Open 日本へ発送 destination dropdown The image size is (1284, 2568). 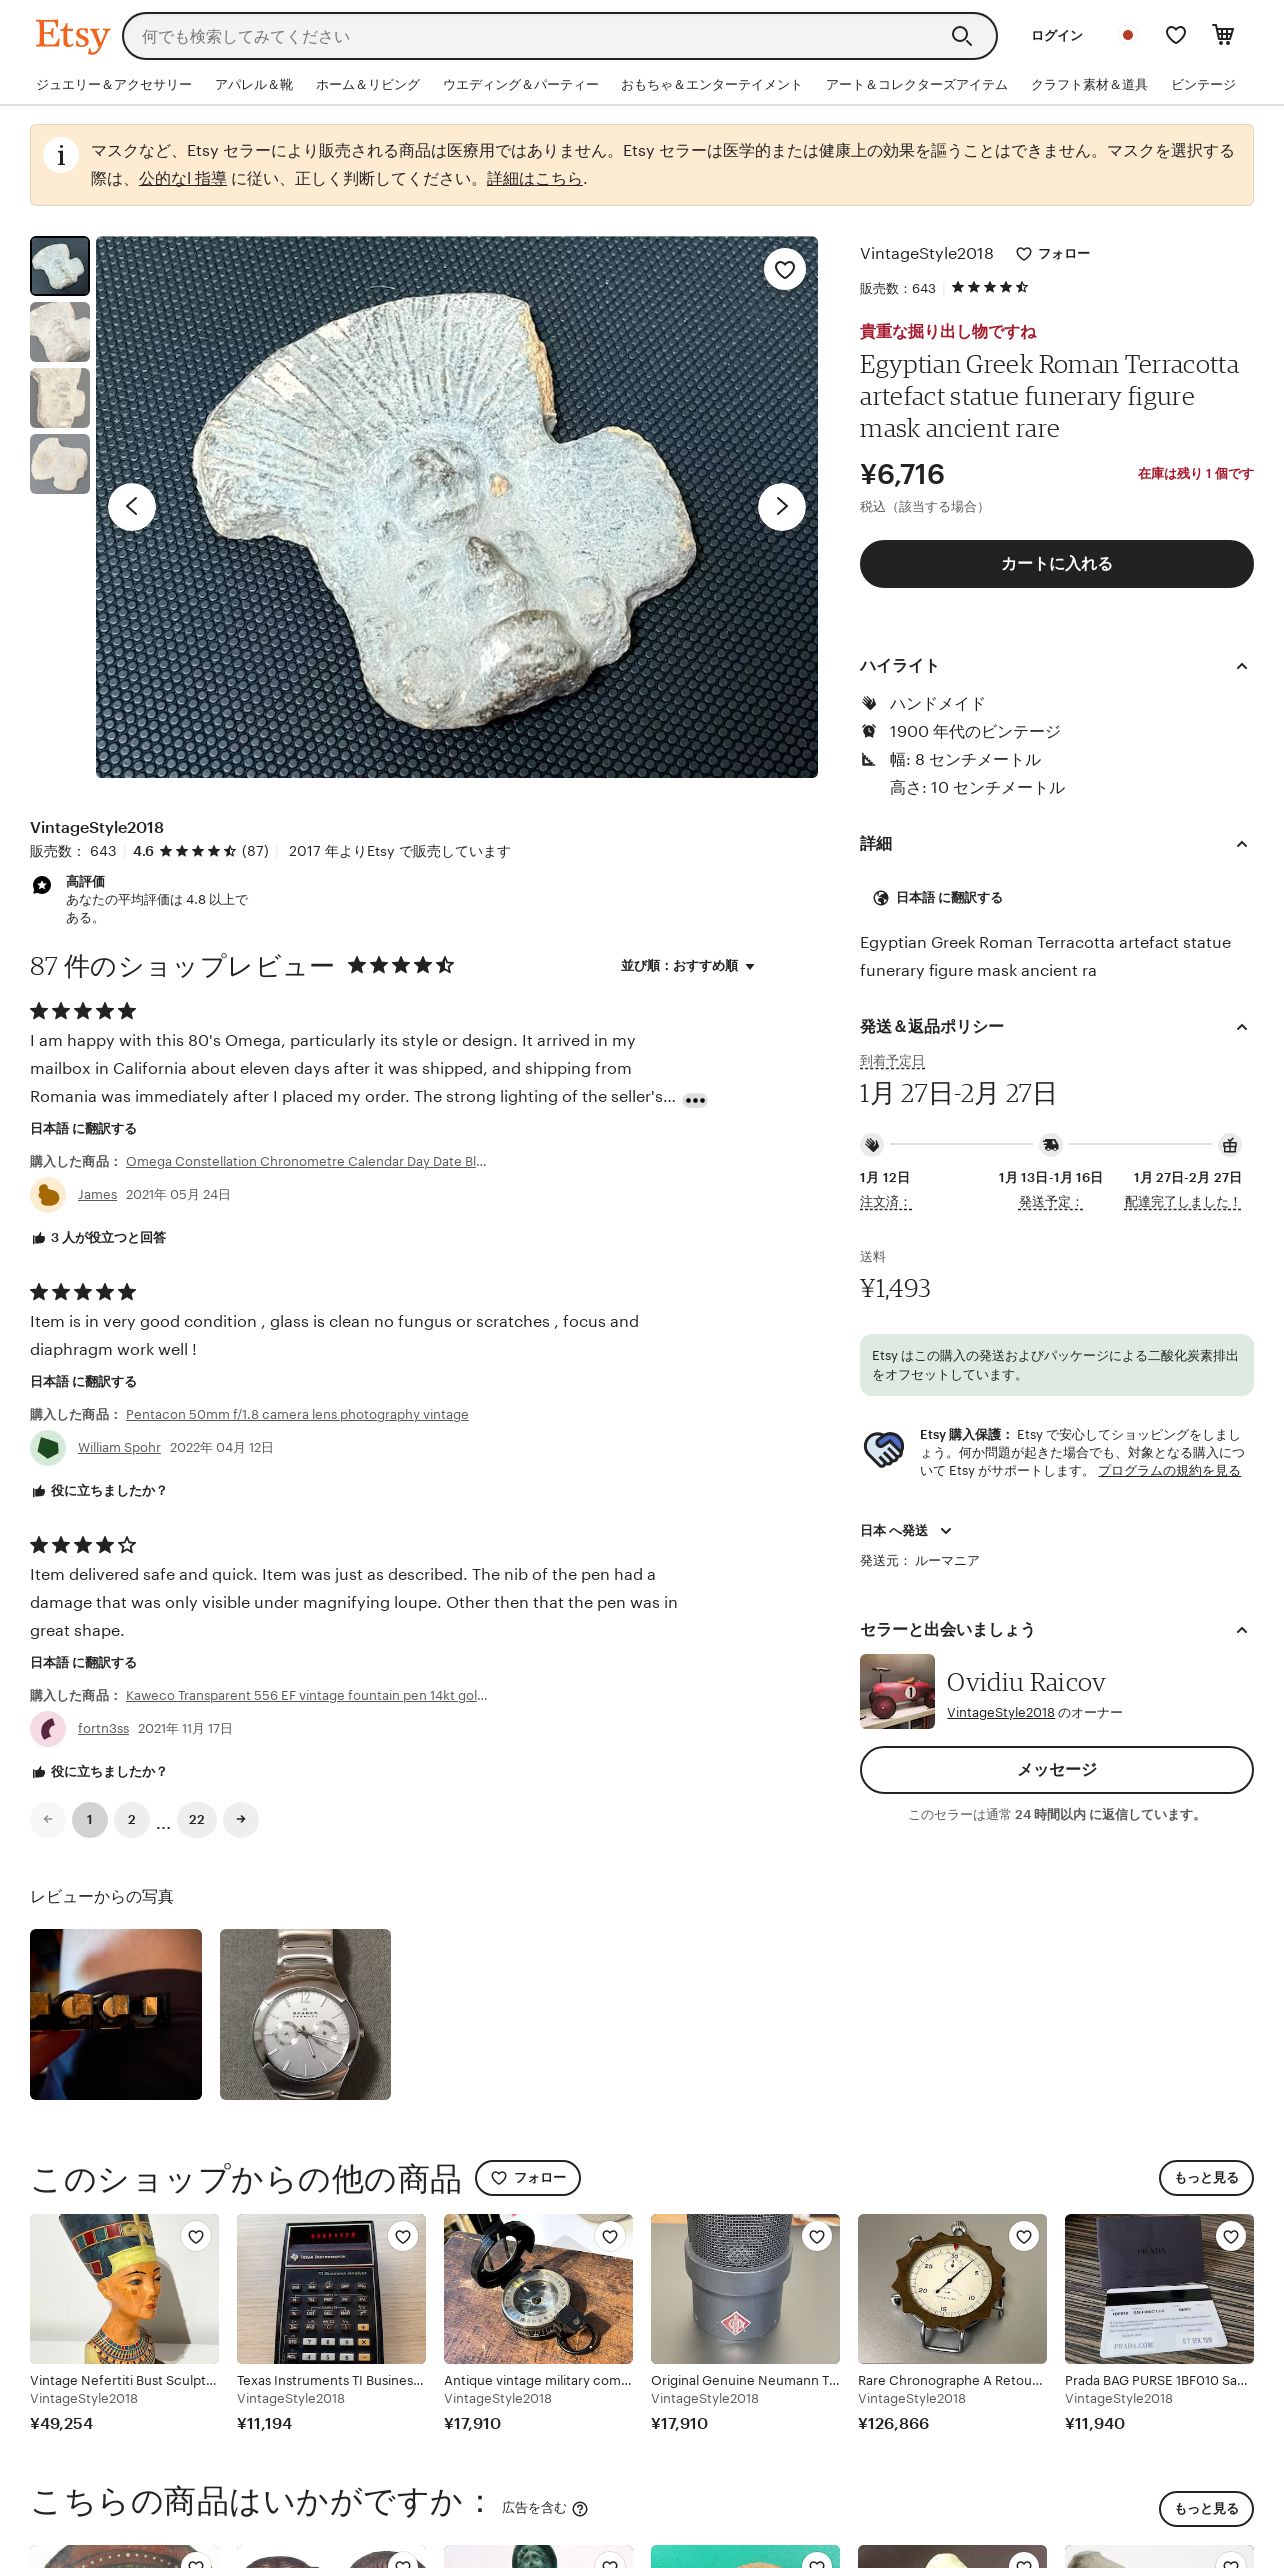pyautogui.click(x=906, y=1531)
